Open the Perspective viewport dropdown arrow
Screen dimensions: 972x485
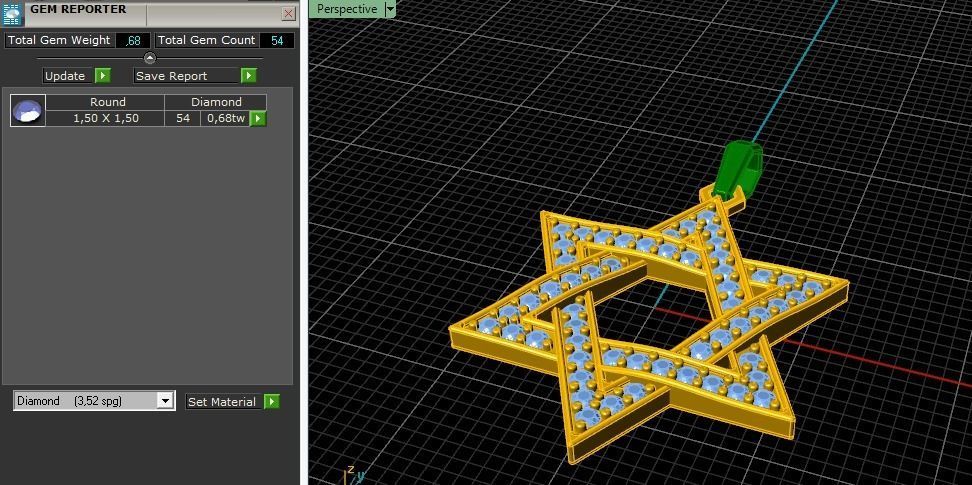pyautogui.click(x=389, y=9)
